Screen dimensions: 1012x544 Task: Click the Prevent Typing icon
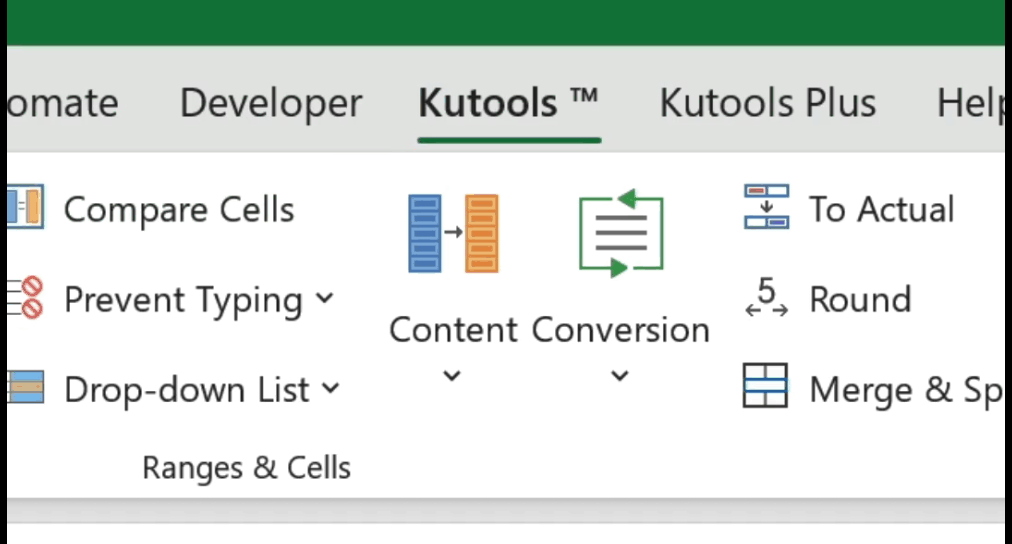pos(26,297)
